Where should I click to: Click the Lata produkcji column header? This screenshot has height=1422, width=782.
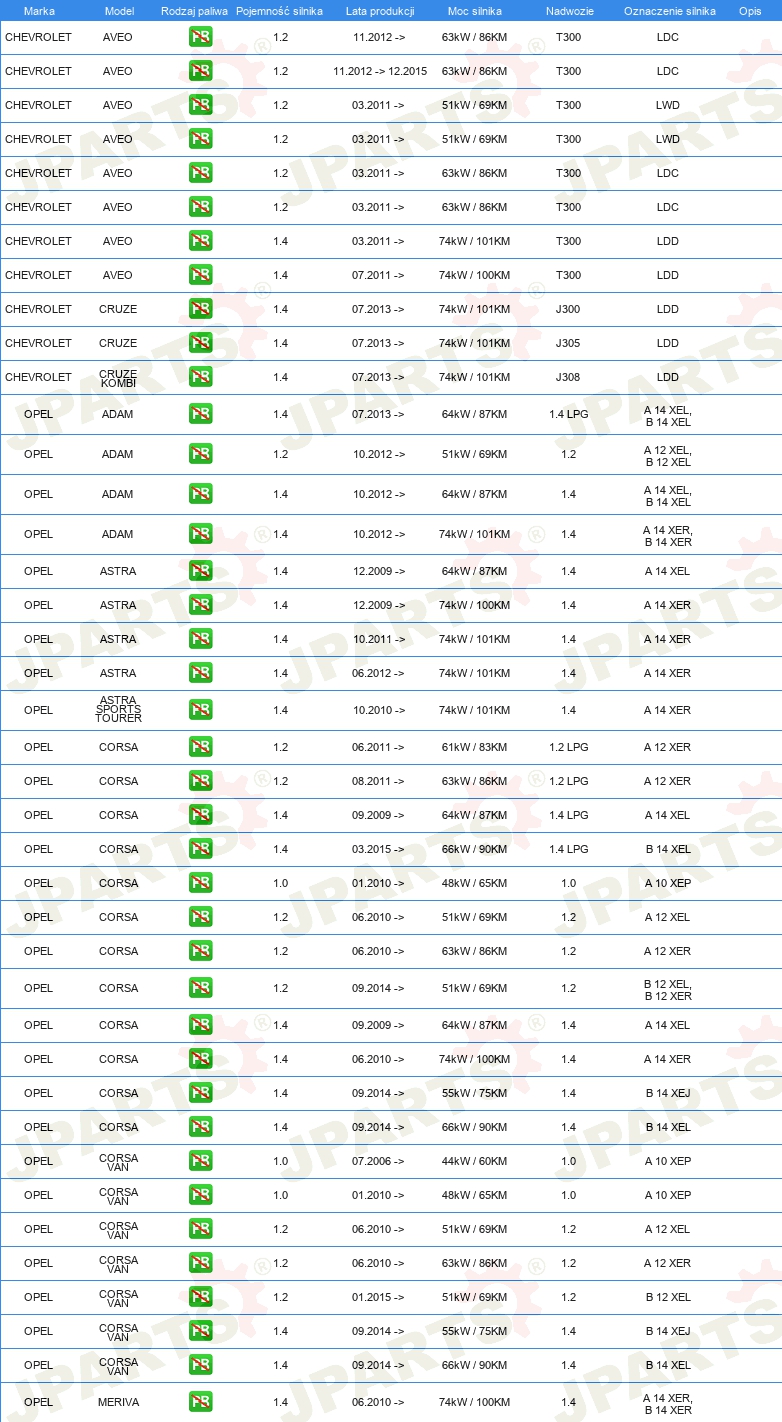click(380, 10)
